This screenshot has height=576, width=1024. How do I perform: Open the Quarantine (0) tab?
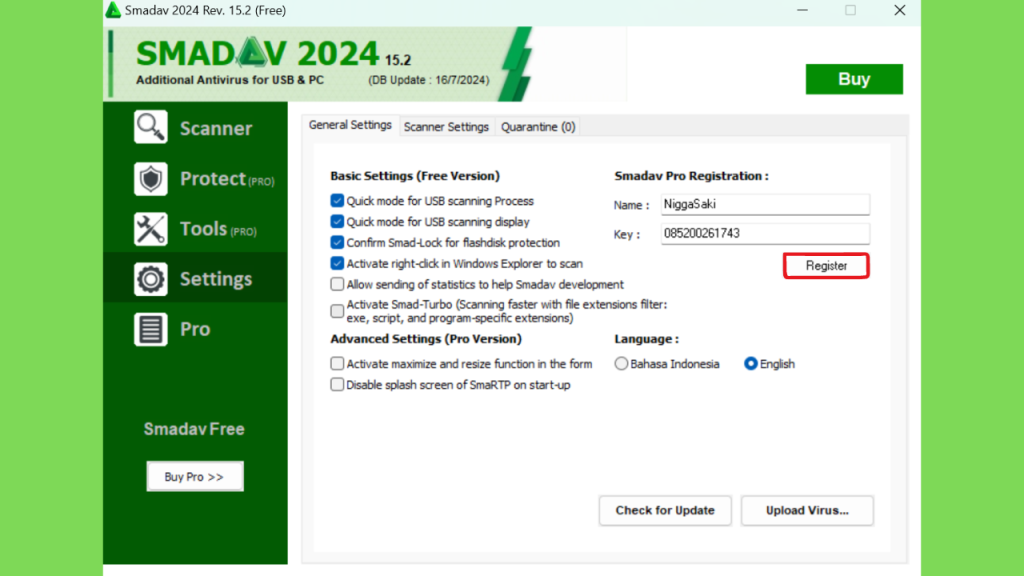point(538,127)
